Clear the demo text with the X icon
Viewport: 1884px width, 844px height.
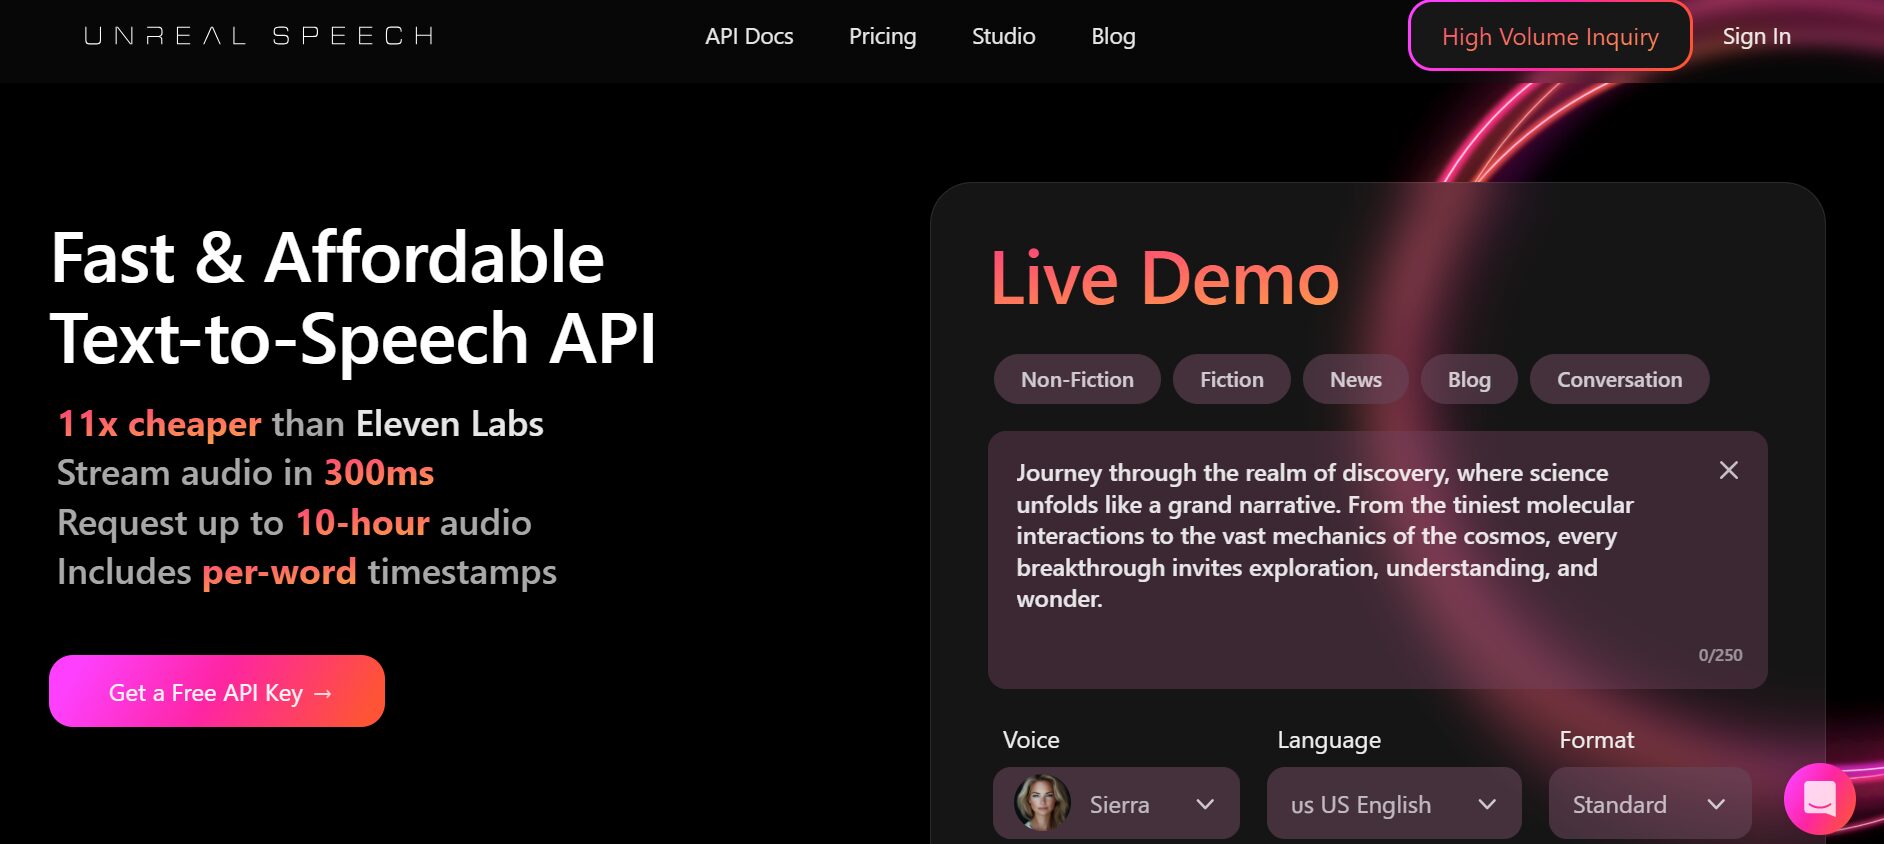tap(1728, 470)
